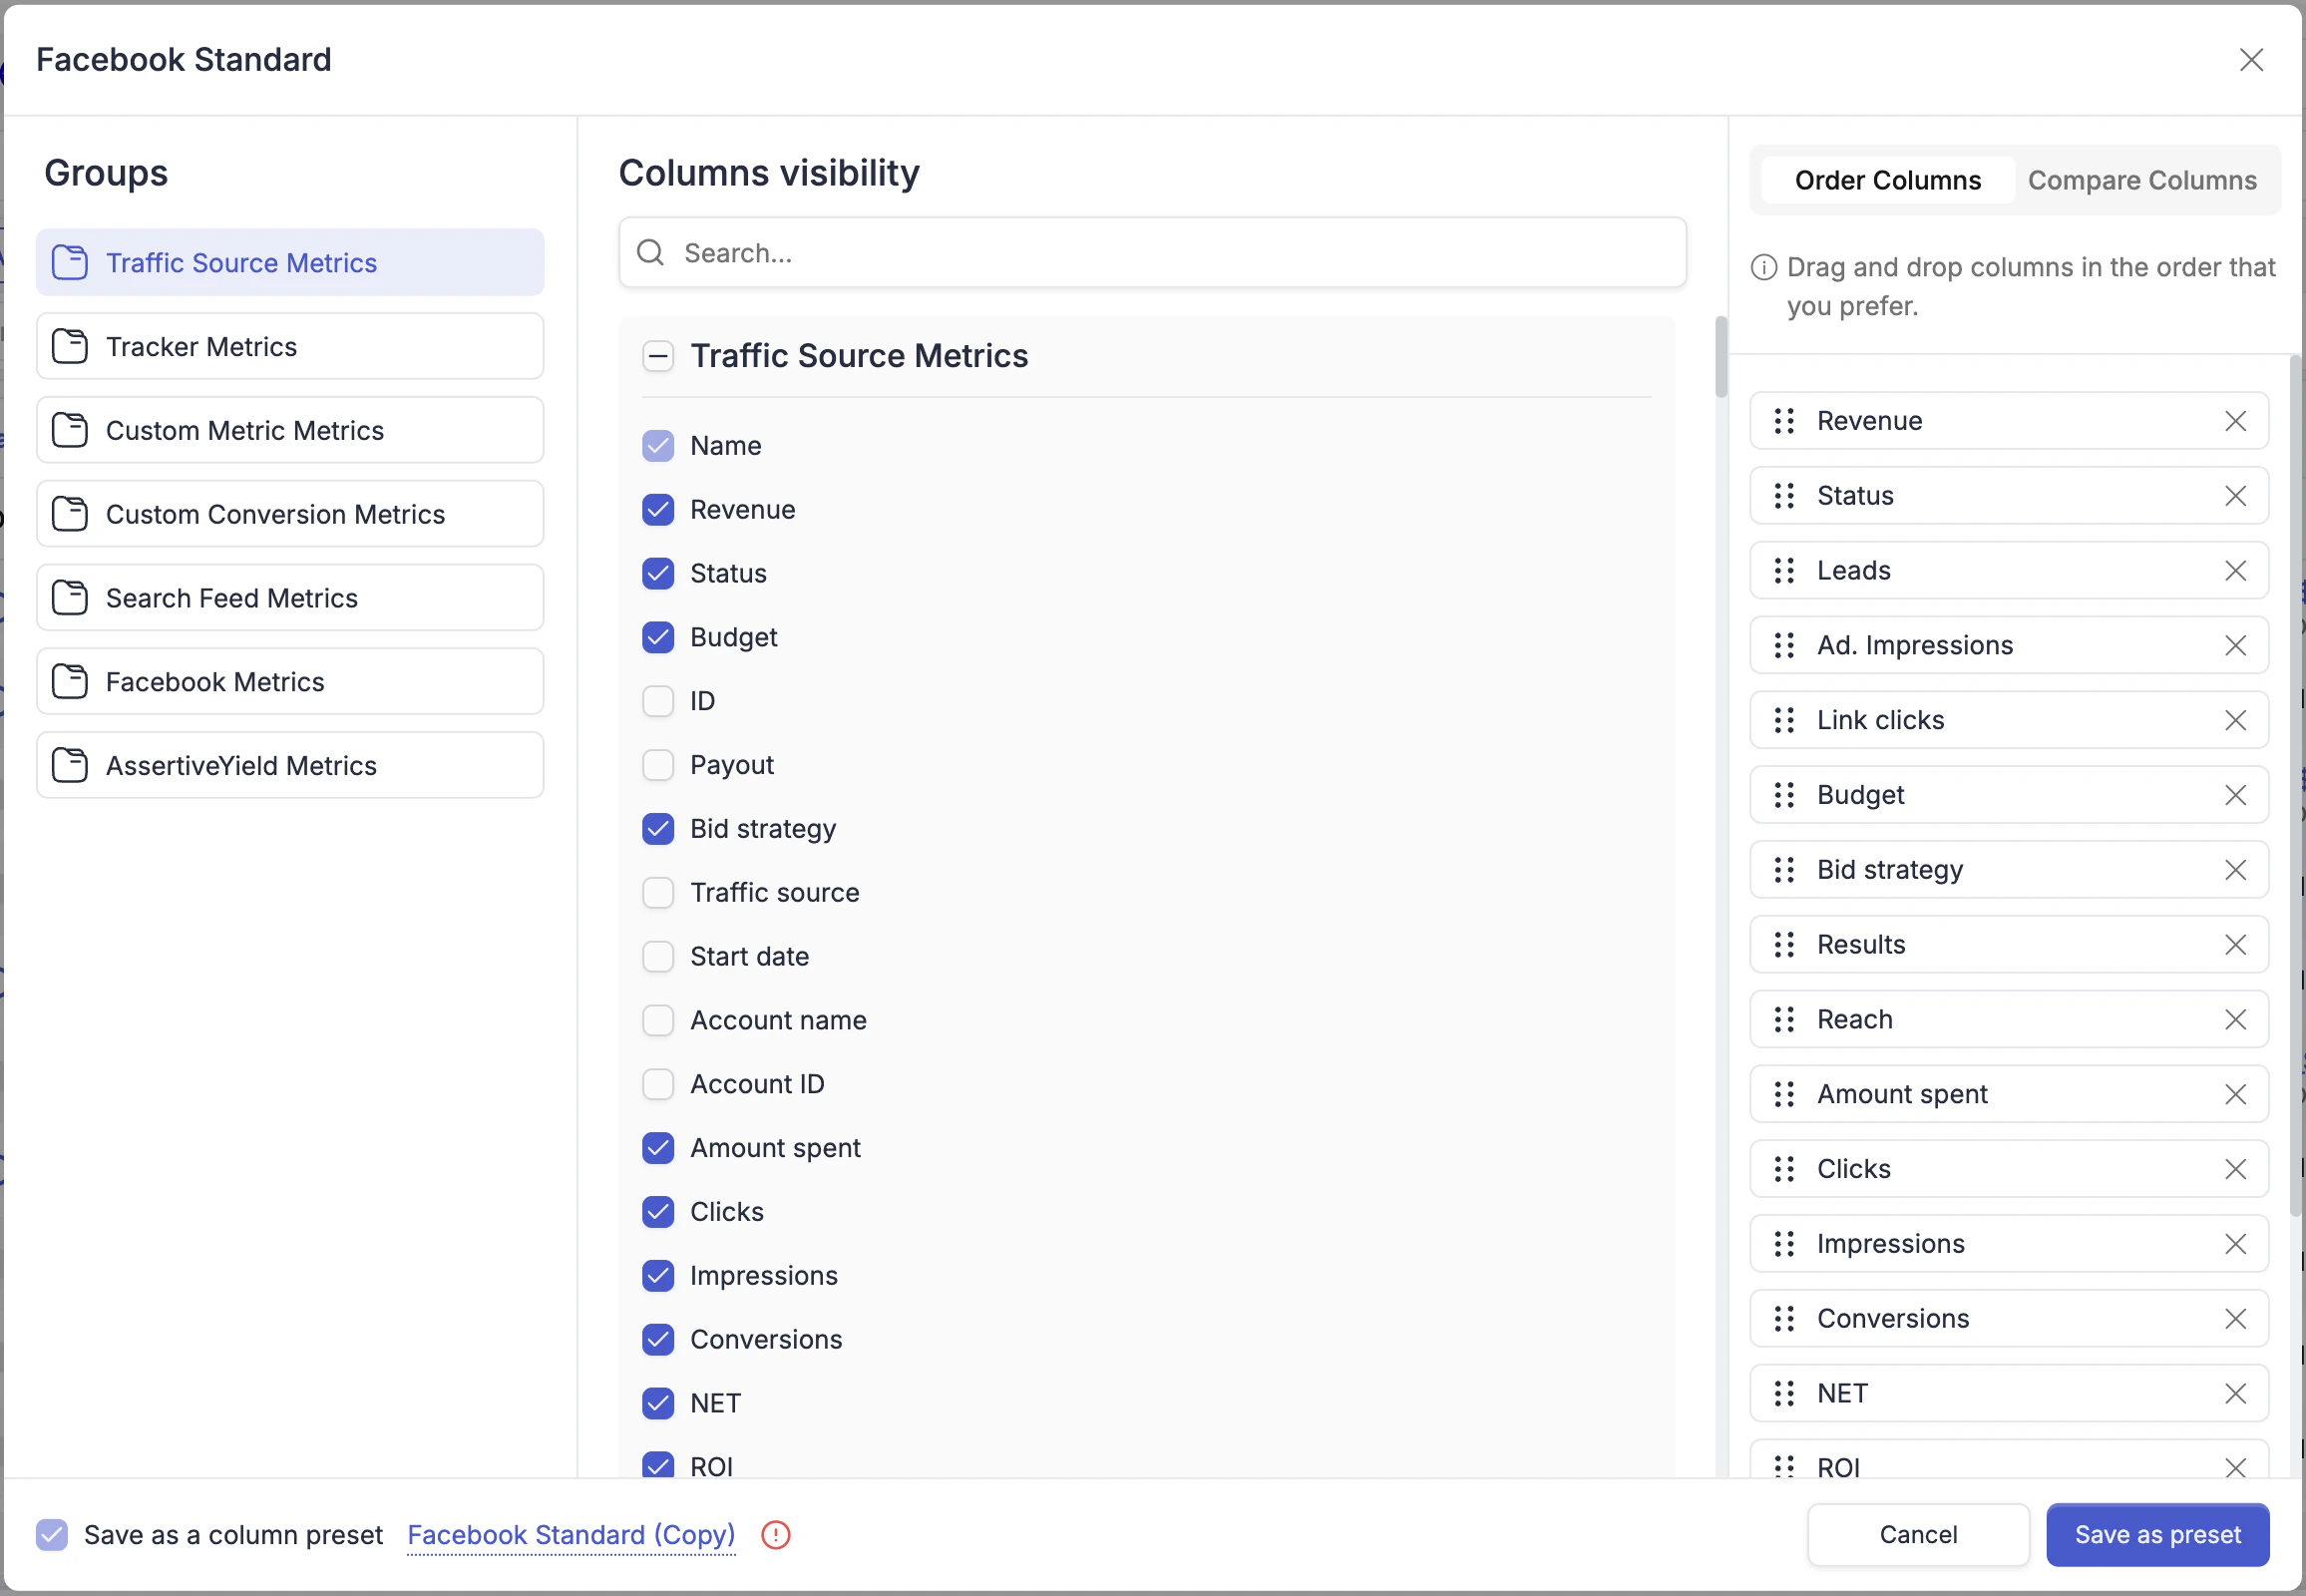Remove Budget from the ordered columns list
Screen dimensions: 2306x1596
pyautogui.click(x=2235, y=795)
